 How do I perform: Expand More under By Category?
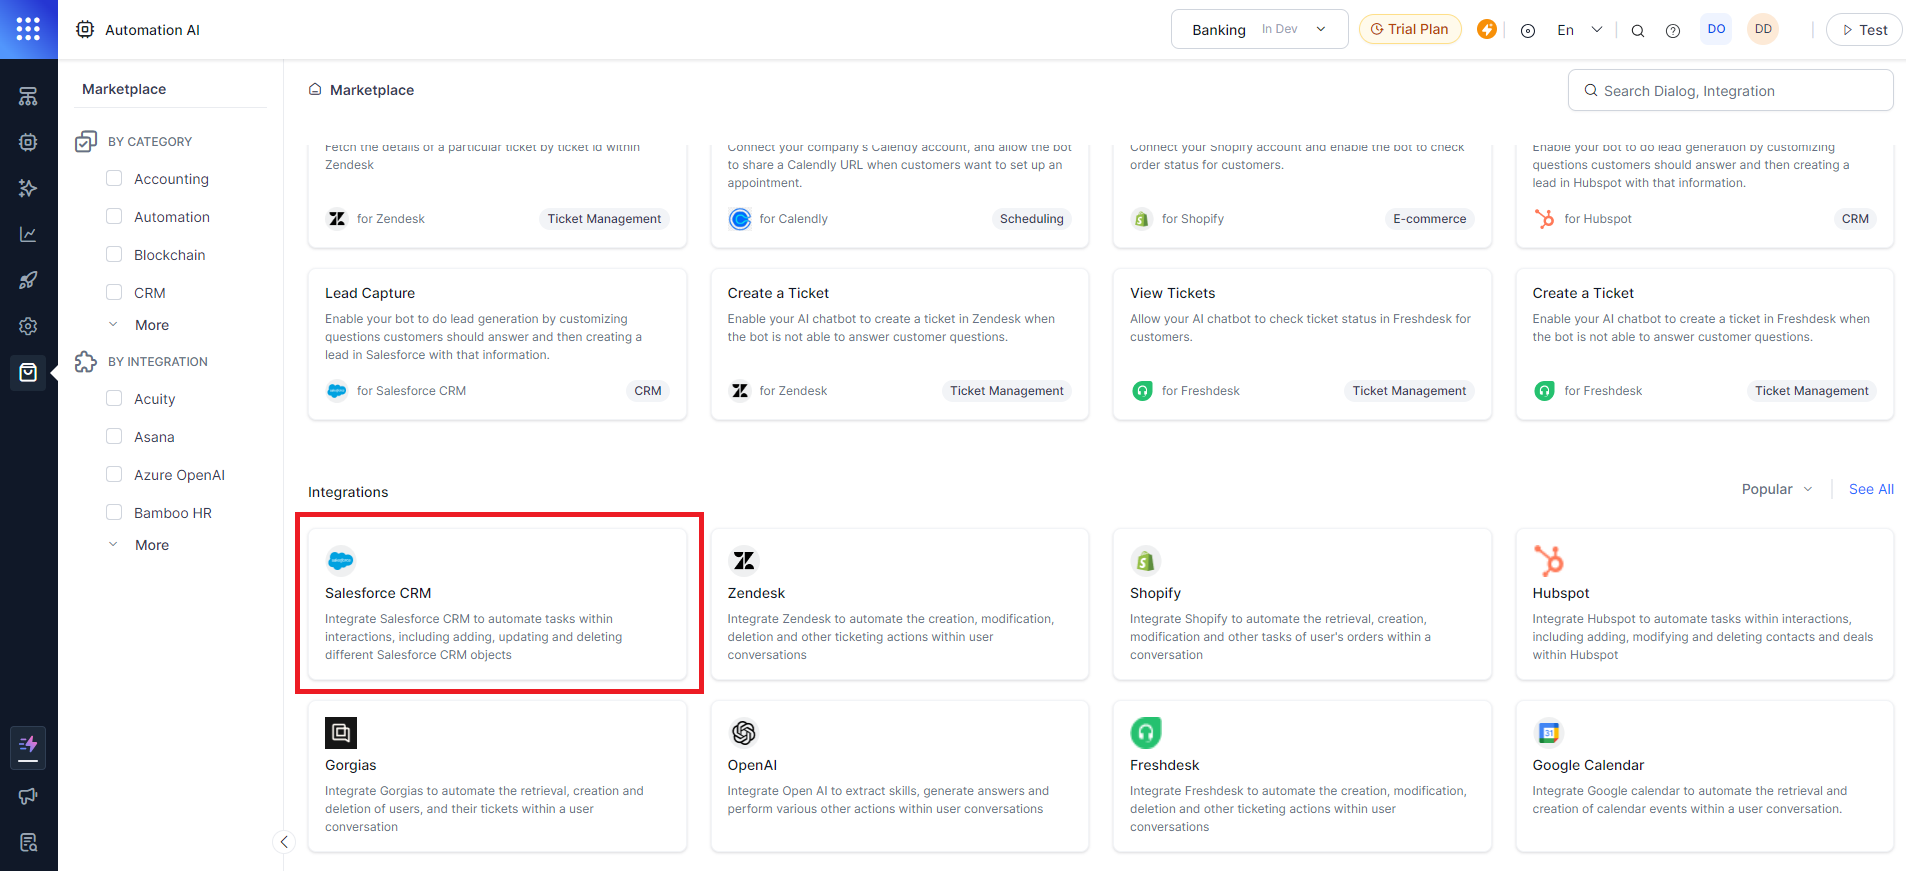tap(151, 325)
